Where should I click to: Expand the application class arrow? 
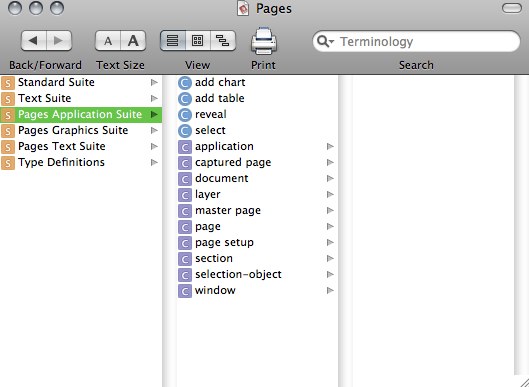(330, 146)
